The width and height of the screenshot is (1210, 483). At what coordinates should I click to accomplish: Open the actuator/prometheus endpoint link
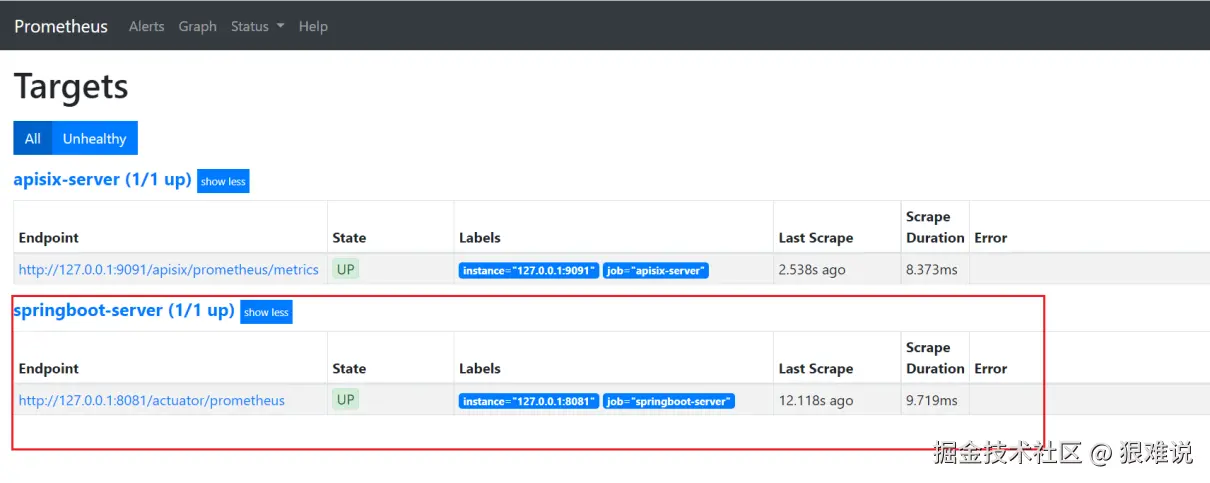[x=152, y=400]
